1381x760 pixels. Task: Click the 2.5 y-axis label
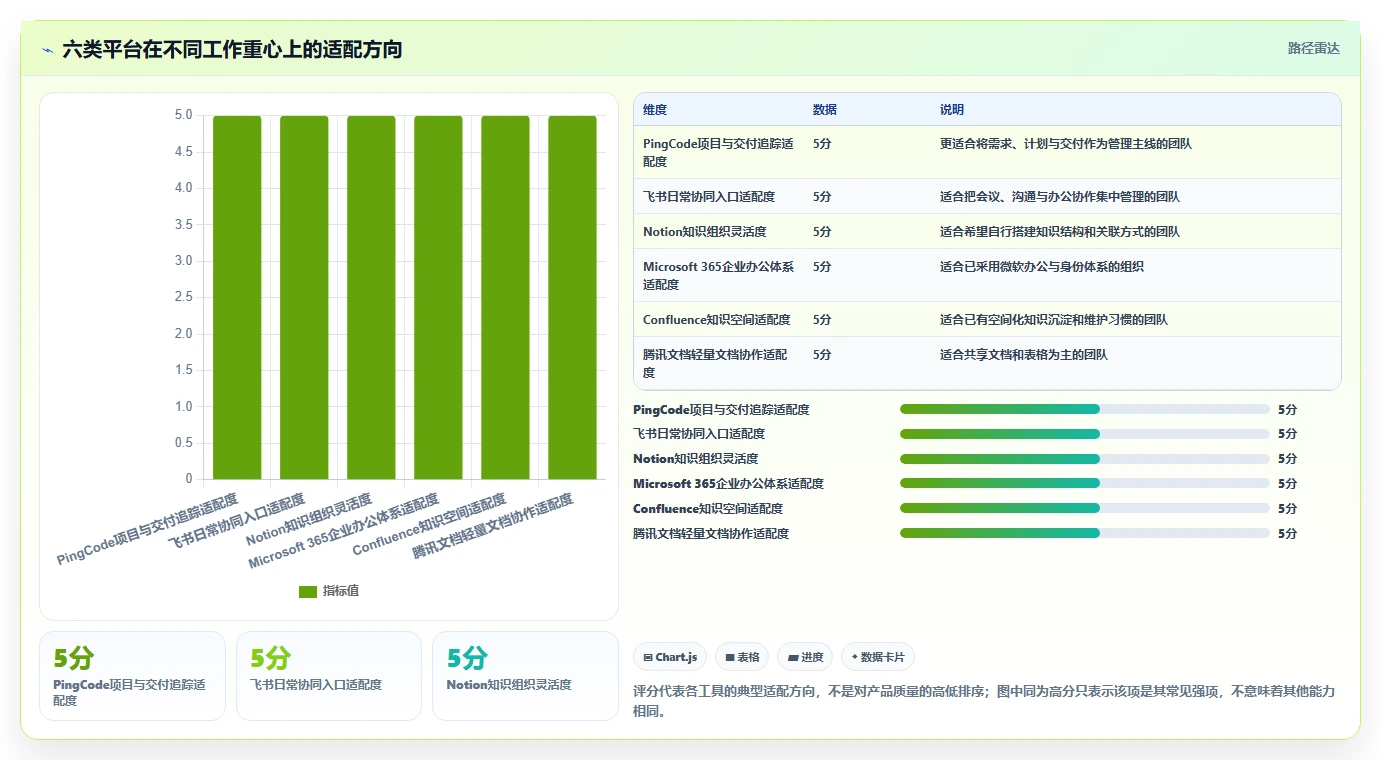click(x=183, y=297)
